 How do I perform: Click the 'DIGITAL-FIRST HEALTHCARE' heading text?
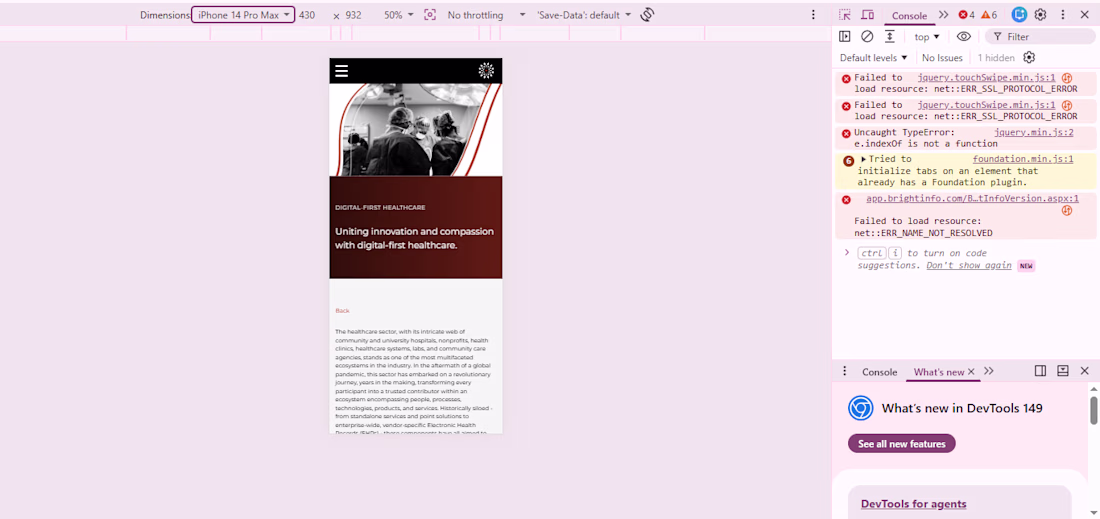[380, 208]
